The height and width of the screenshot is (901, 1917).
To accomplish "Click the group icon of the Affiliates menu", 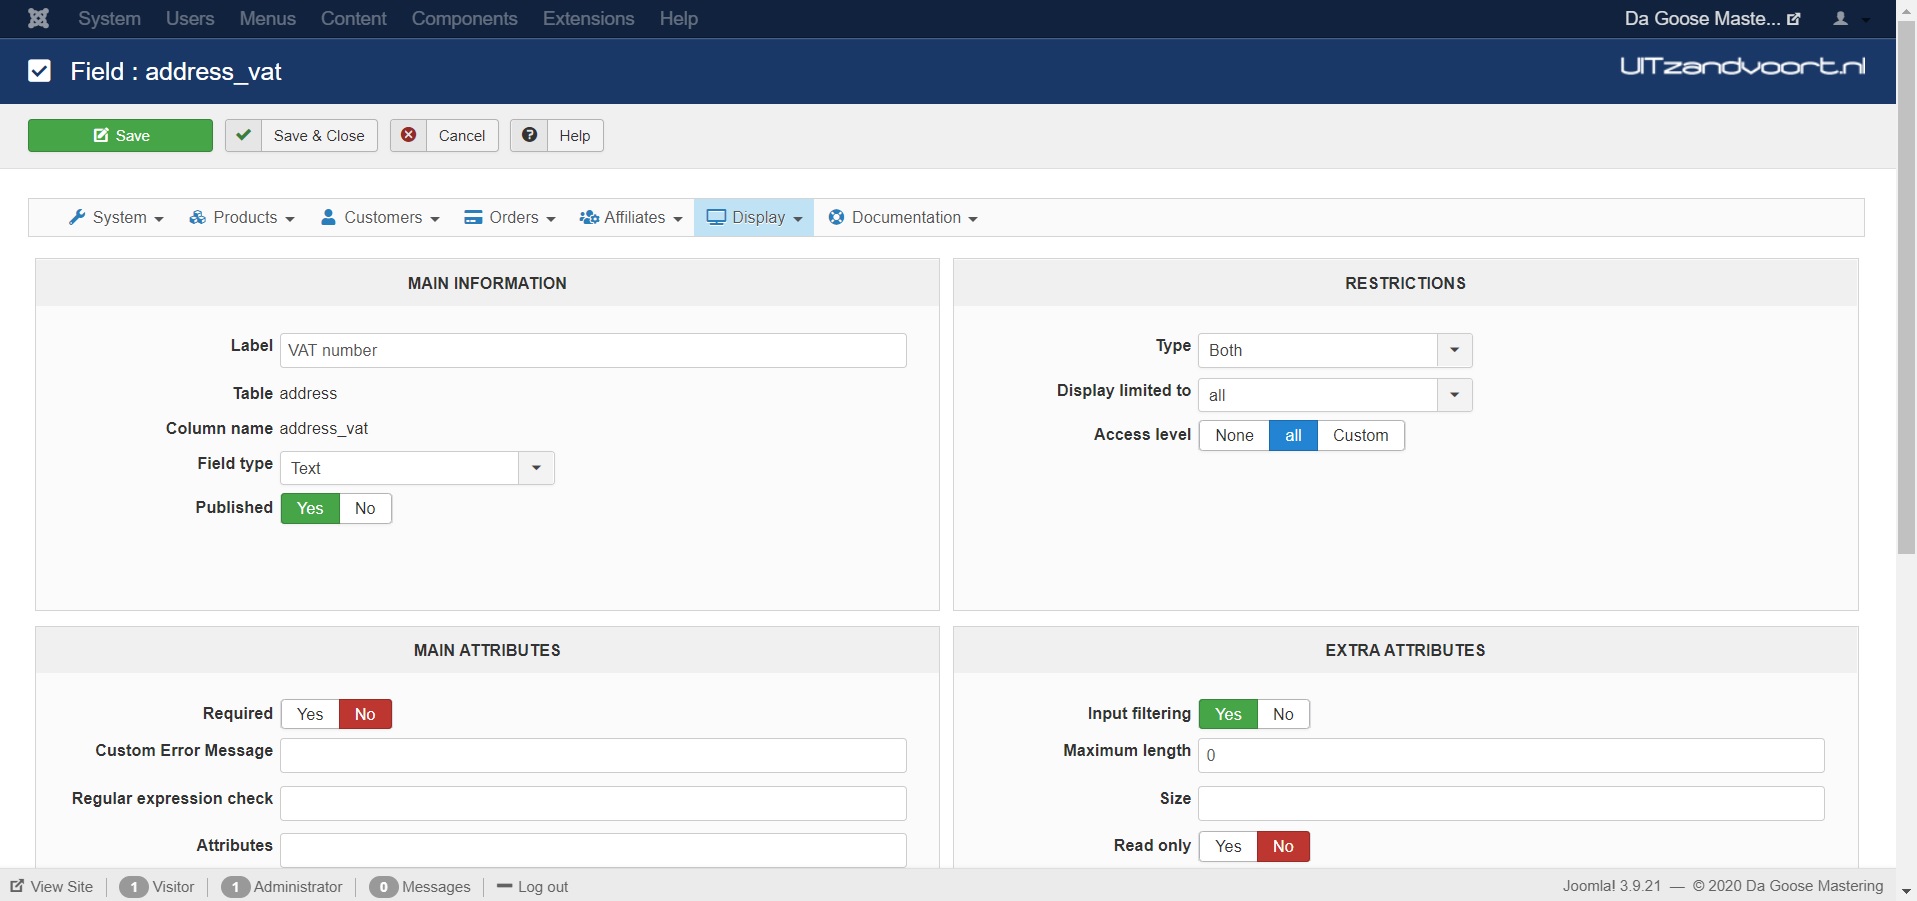I will coord(589,217).
